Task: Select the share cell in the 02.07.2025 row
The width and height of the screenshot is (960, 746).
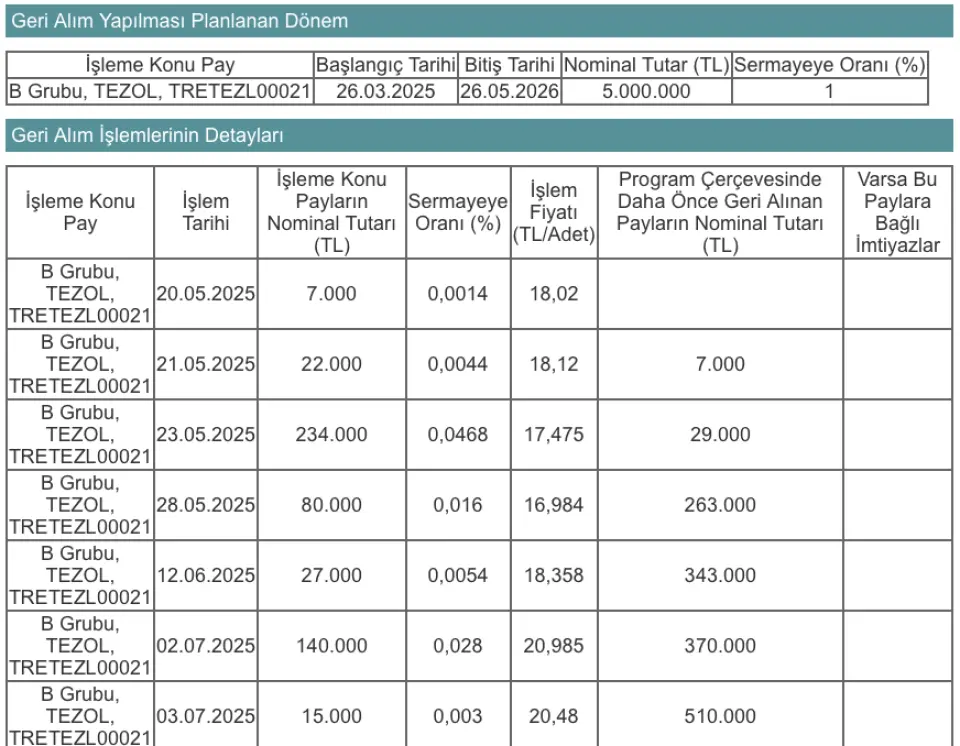Action: pos(80,646)
